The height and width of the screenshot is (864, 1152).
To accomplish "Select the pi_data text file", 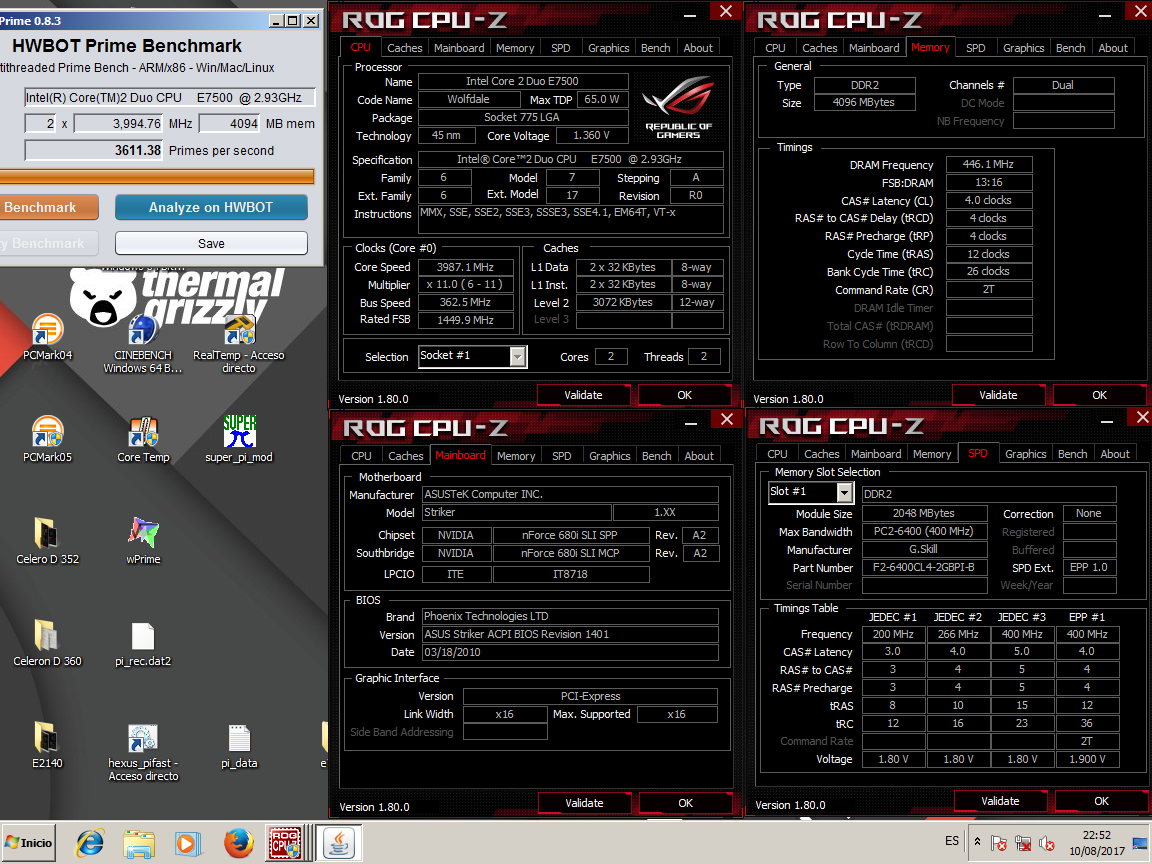I will click(x=240, y=746).
